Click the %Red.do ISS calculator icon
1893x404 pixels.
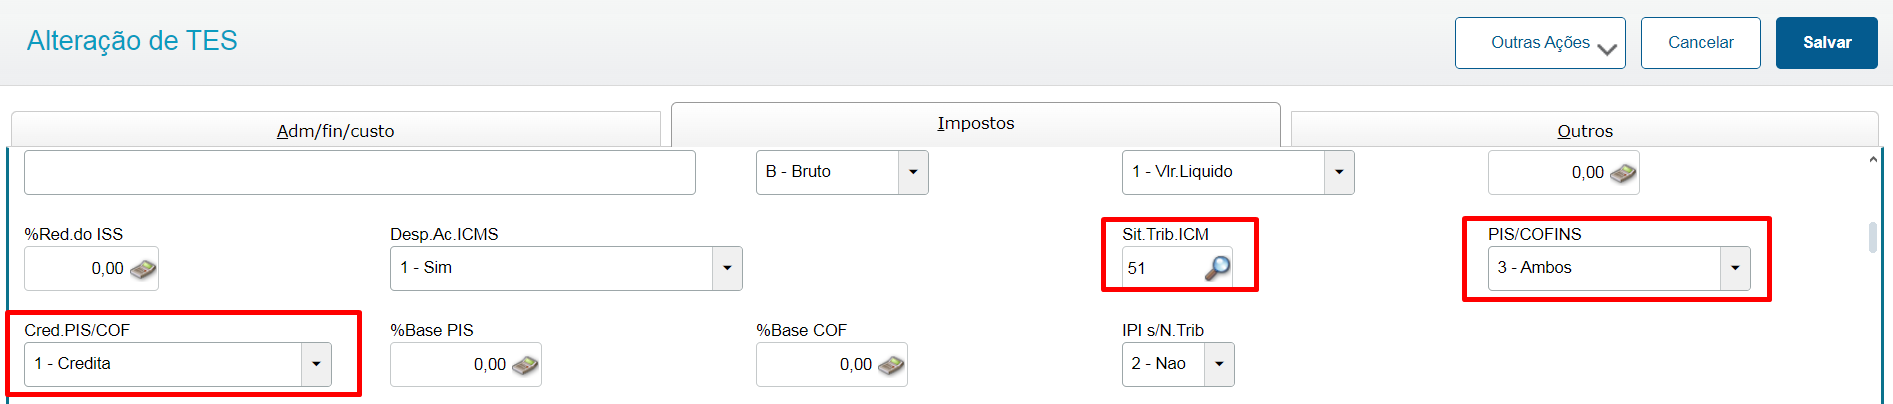143,269
